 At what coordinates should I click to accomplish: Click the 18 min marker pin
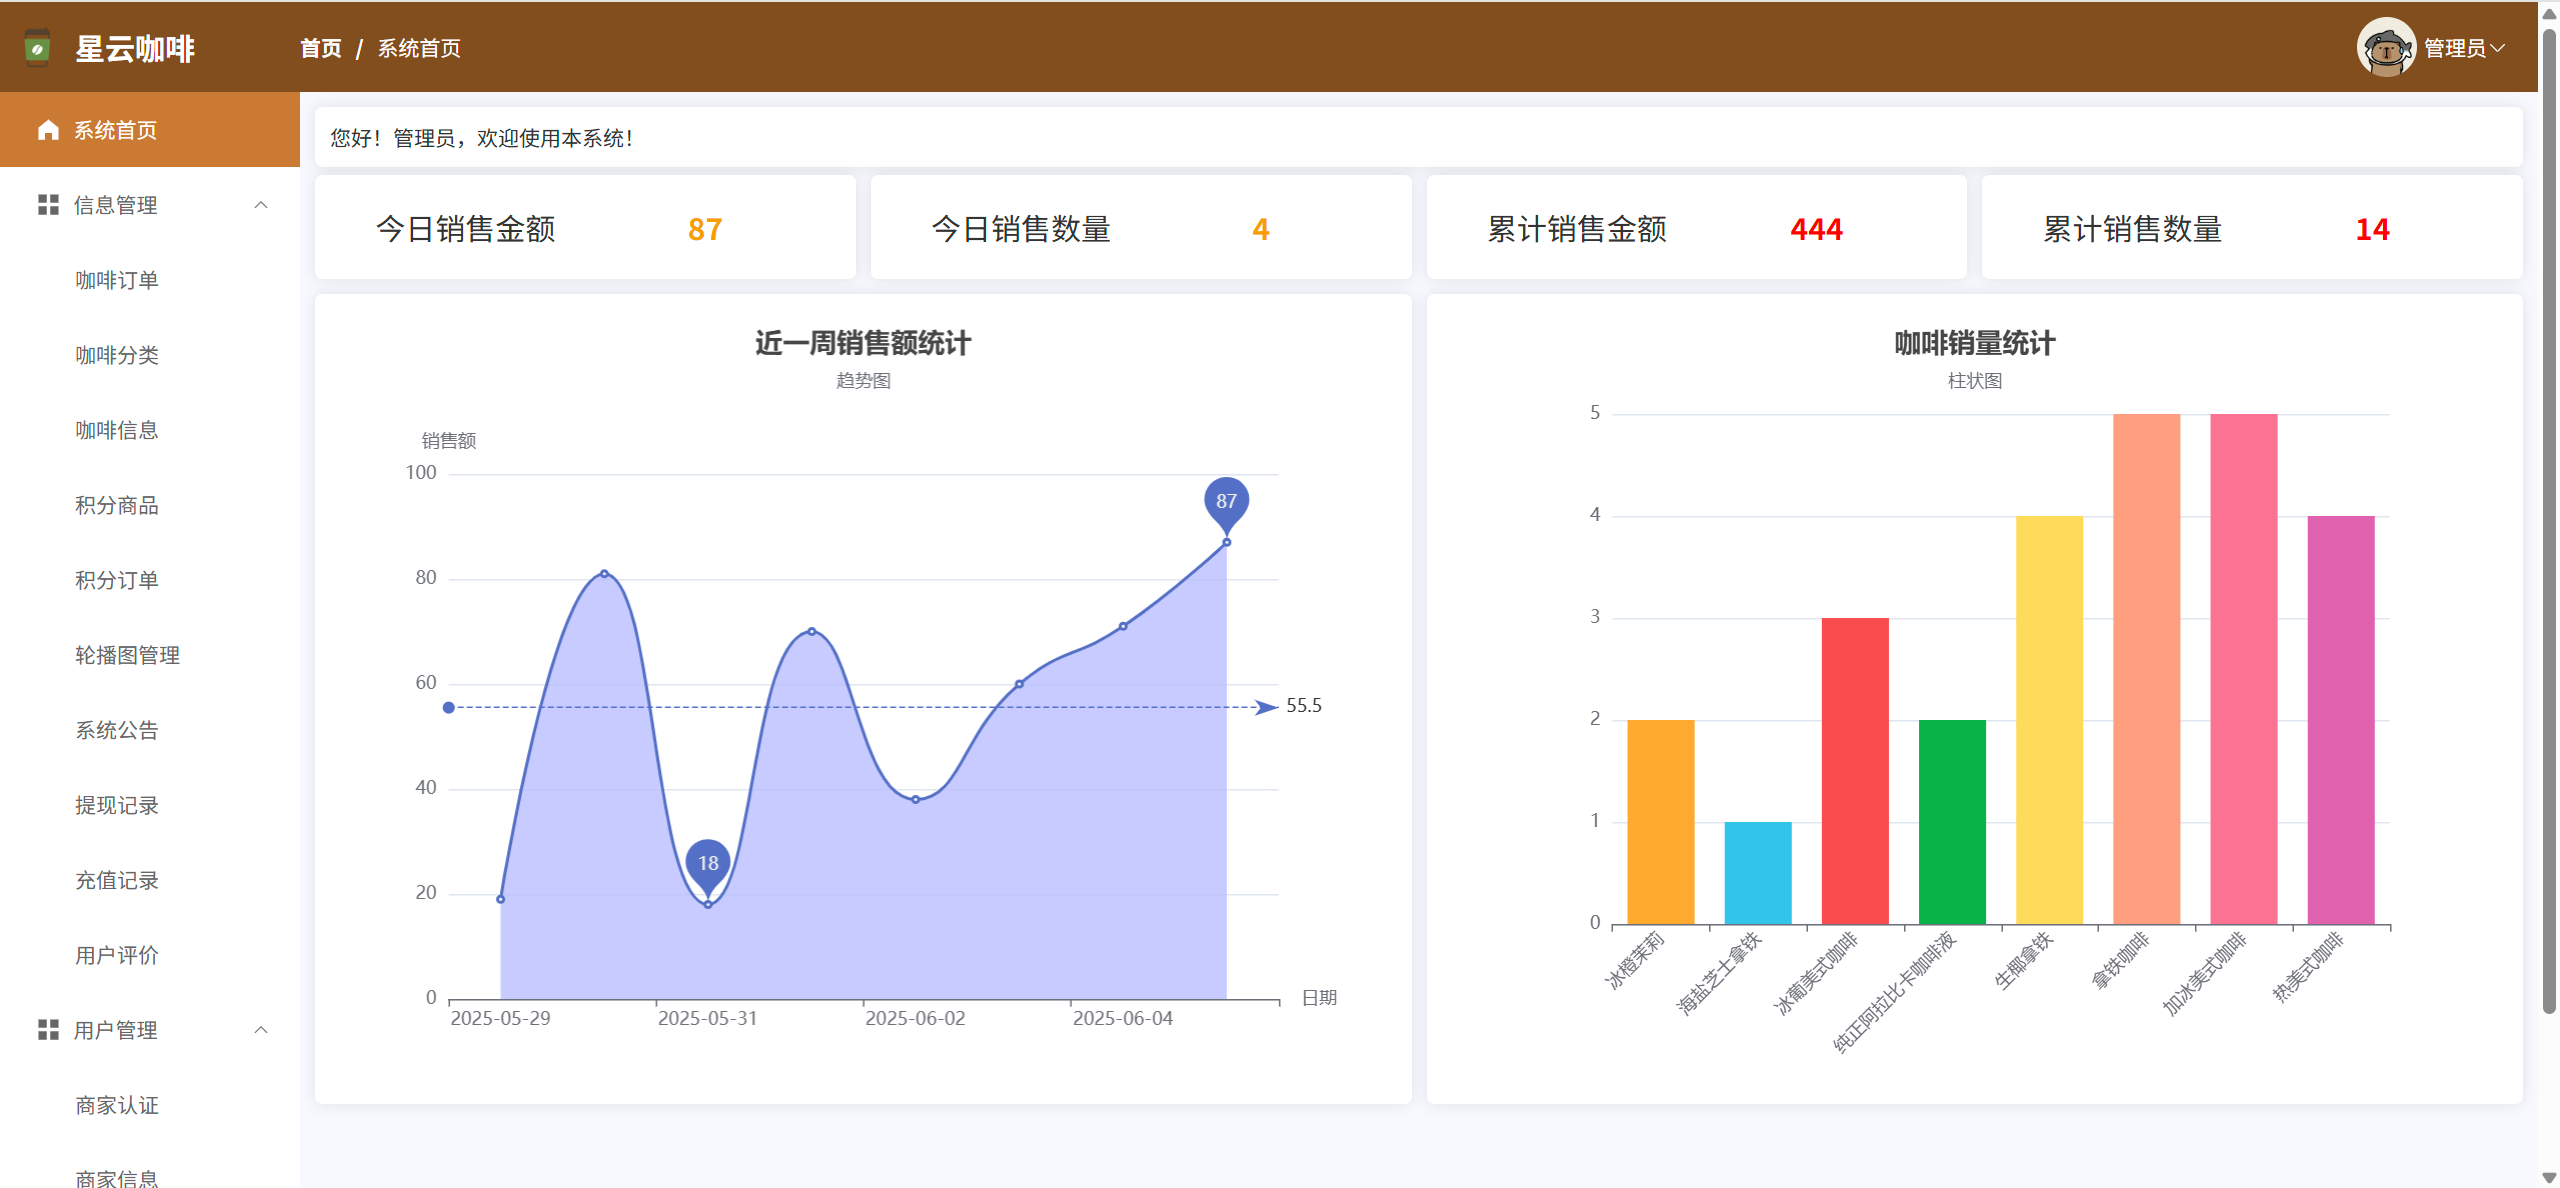click(708, 862)
